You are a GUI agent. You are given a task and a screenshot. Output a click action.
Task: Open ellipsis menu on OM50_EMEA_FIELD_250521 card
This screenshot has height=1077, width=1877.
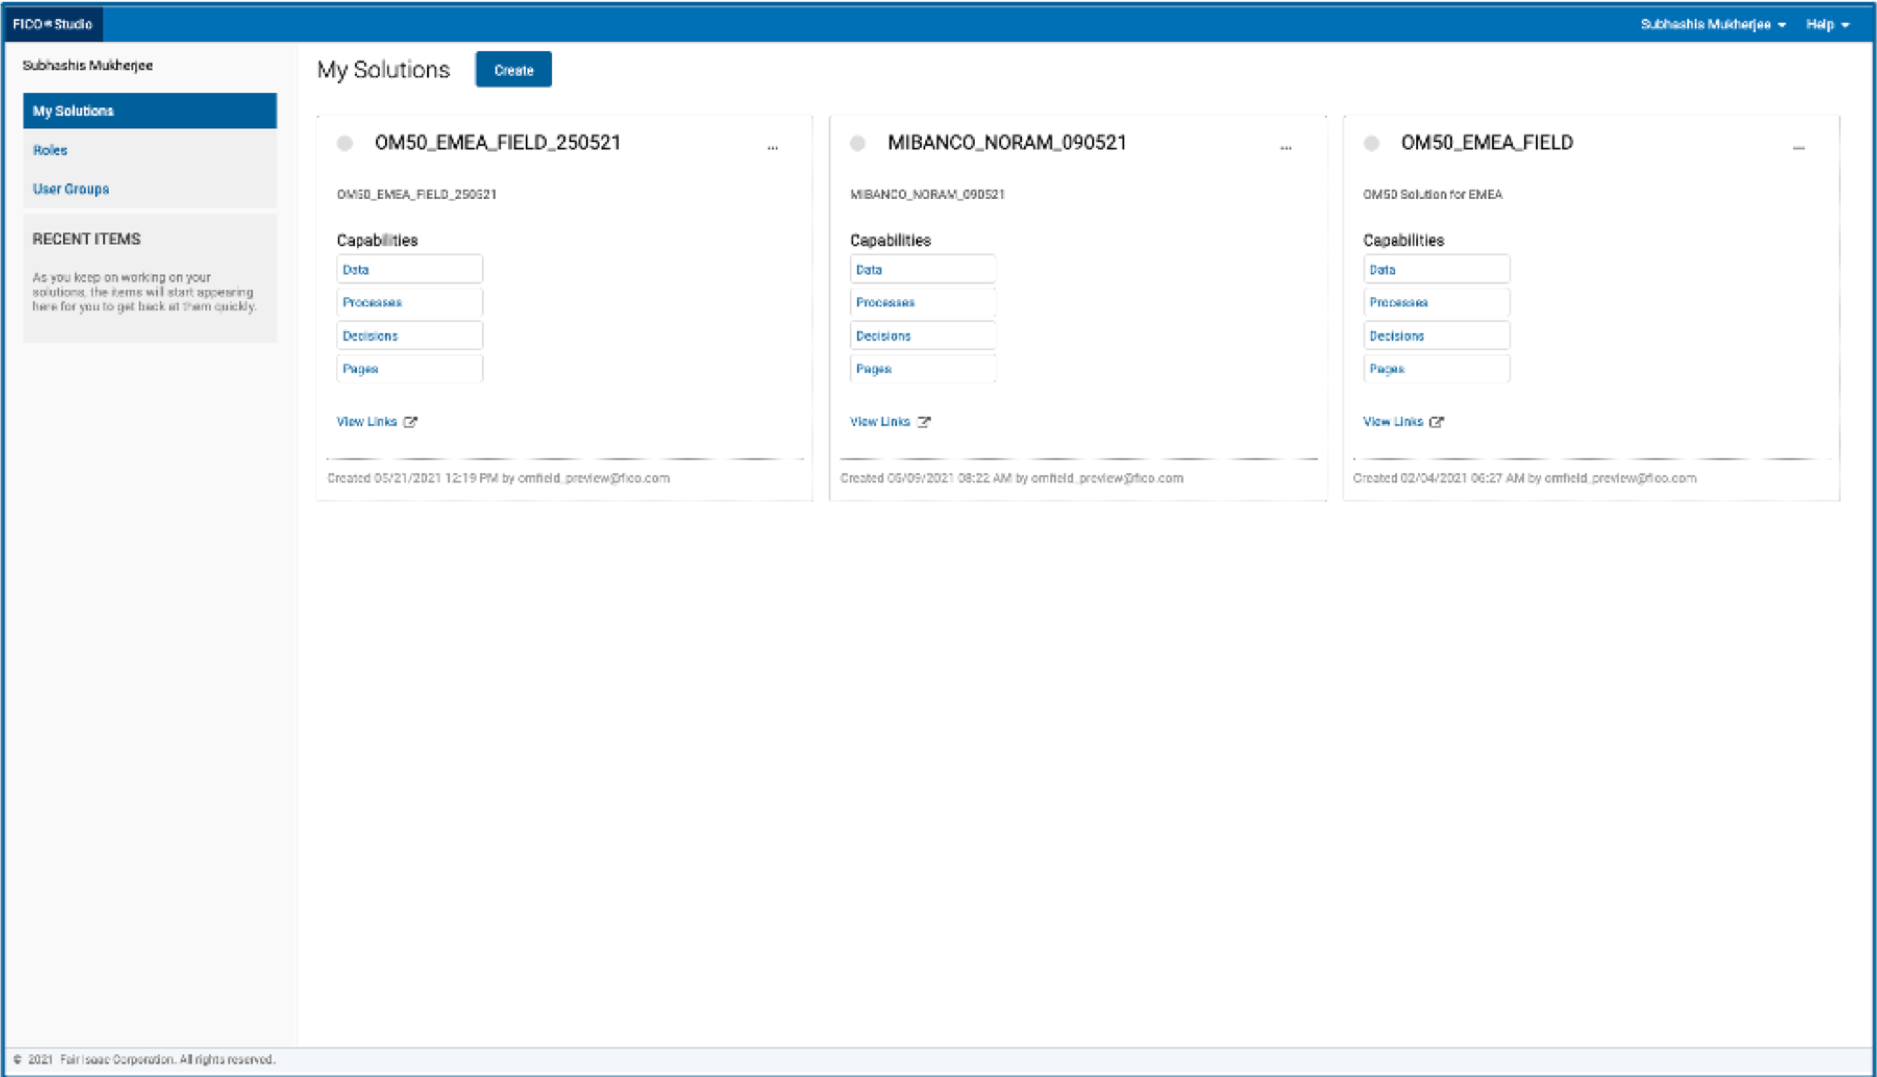point(772,147)
